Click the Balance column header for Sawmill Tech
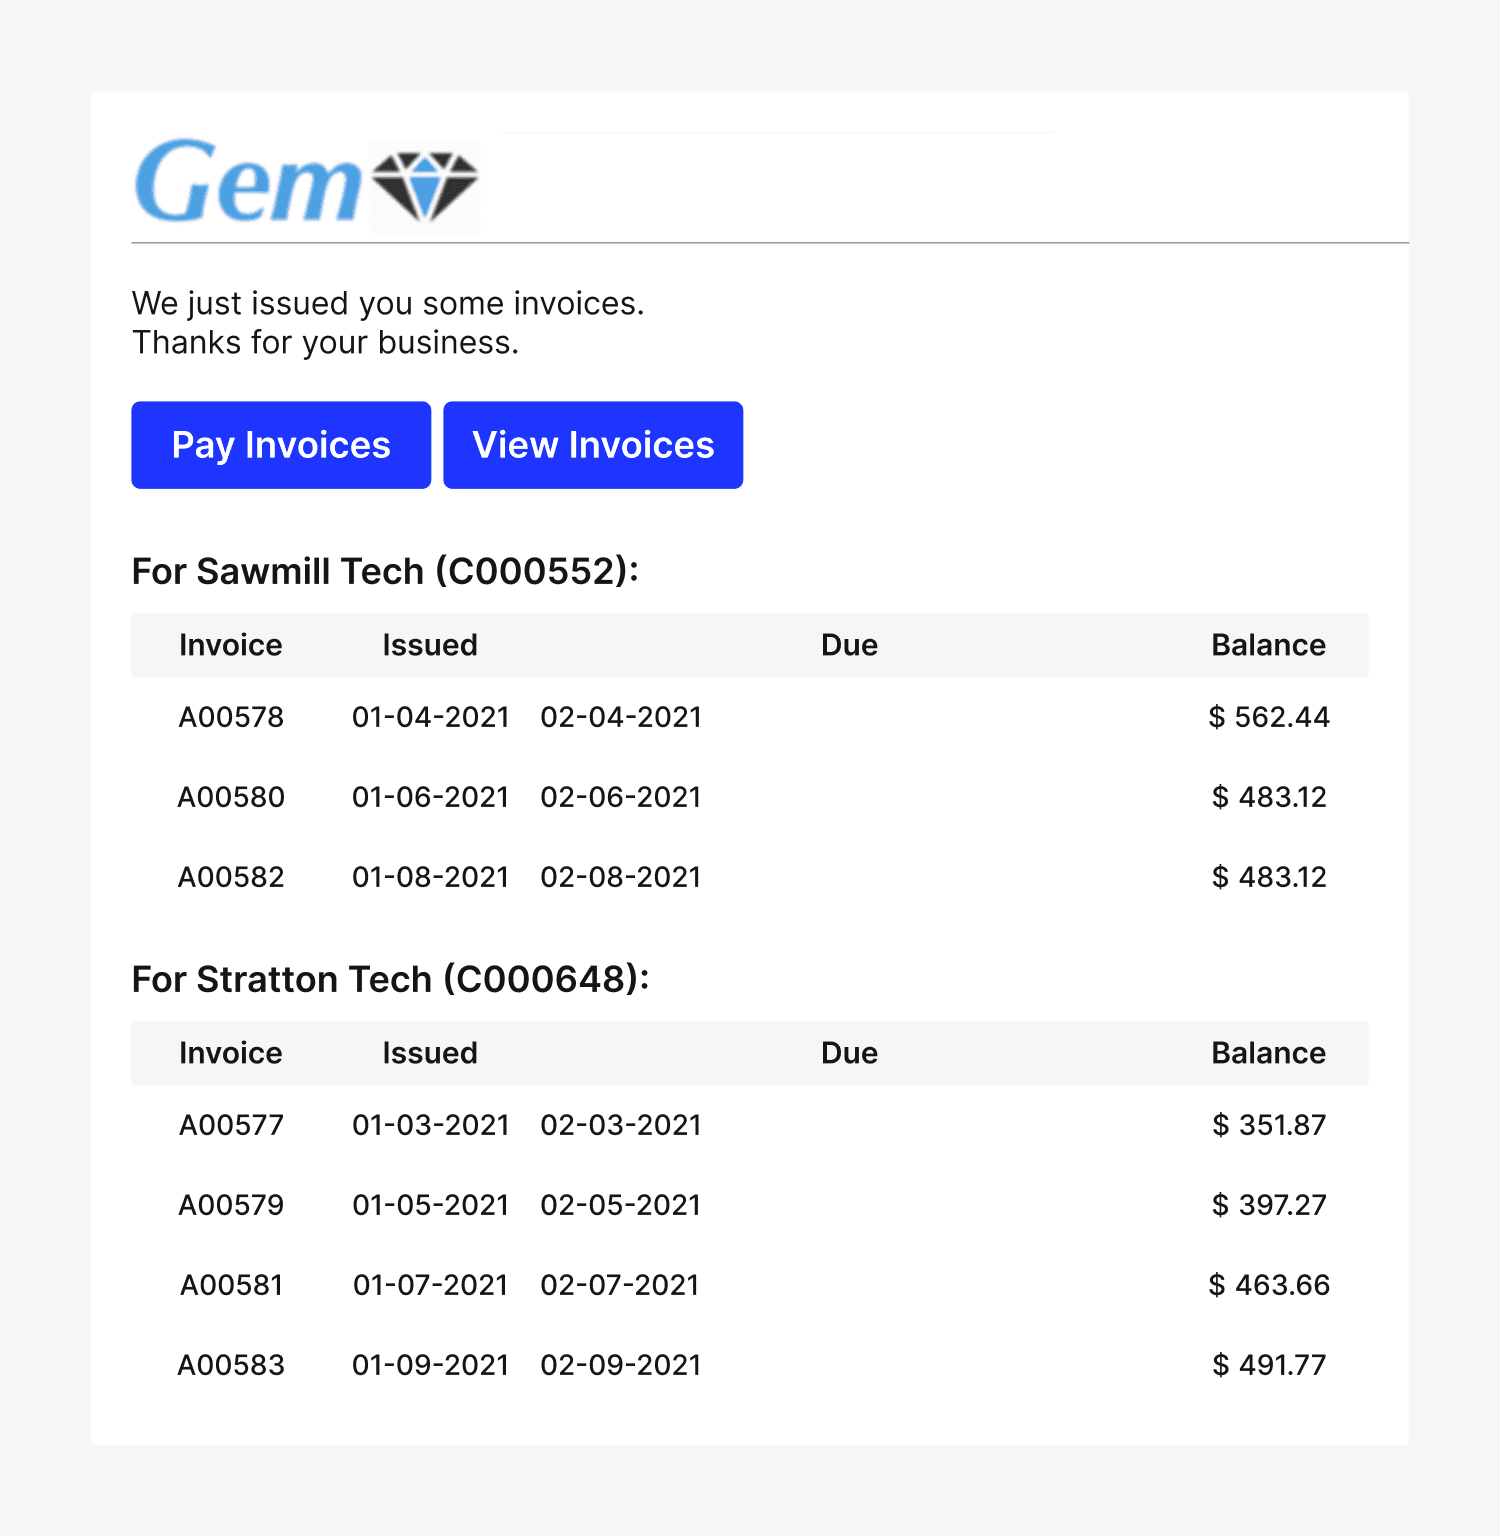 tap(1268, 645)
